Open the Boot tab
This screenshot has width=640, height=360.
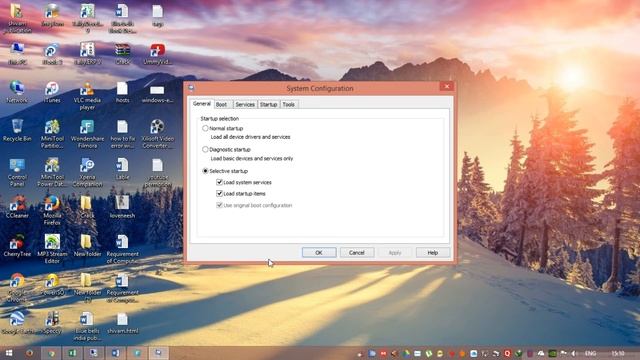[221, 104]
